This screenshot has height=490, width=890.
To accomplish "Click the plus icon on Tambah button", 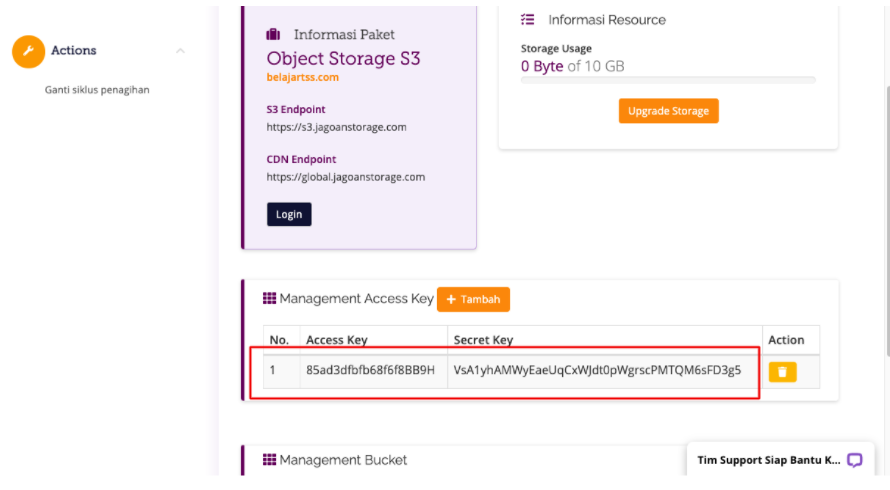I will [x=451, y=299].
